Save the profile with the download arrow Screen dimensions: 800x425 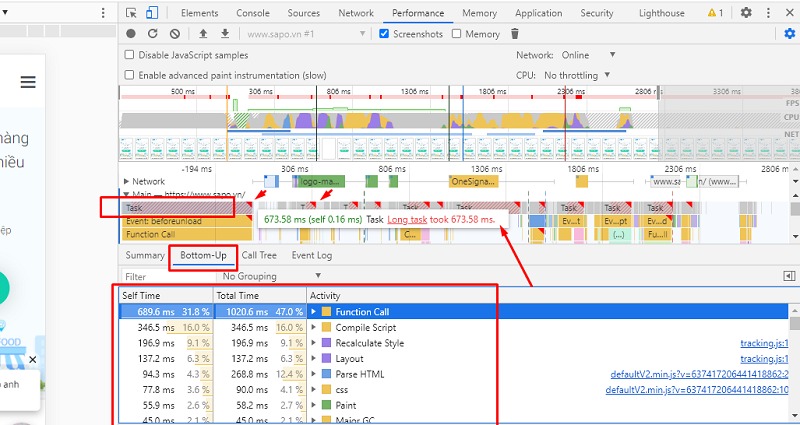tap(225, 34)
